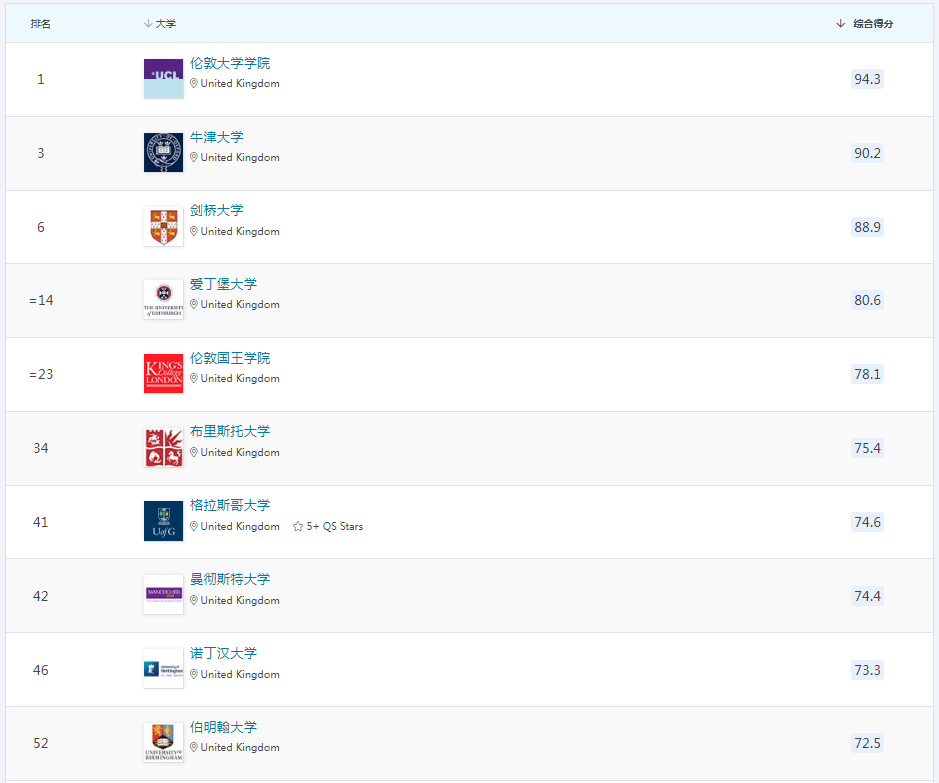Open the 爱丁堡大学 link

tap(223, 284)
